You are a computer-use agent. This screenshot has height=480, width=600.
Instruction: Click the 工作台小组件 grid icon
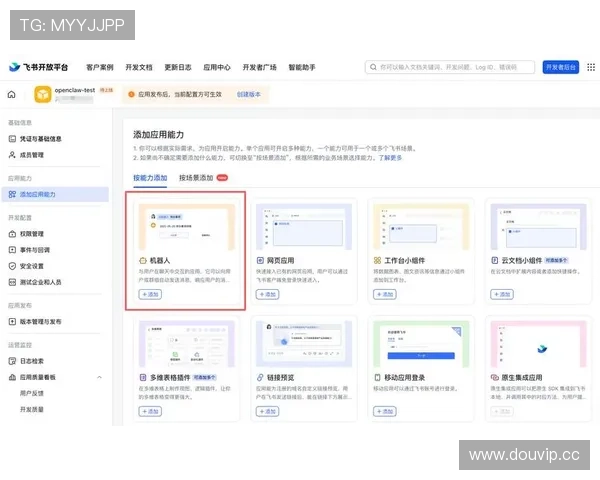377,261
